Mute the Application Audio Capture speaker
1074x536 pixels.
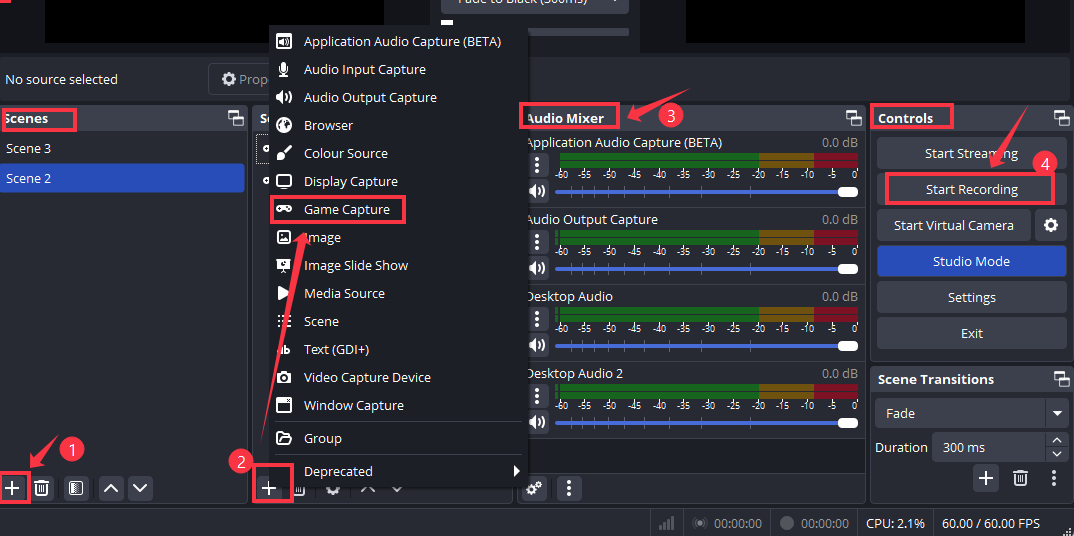(537, 191)
